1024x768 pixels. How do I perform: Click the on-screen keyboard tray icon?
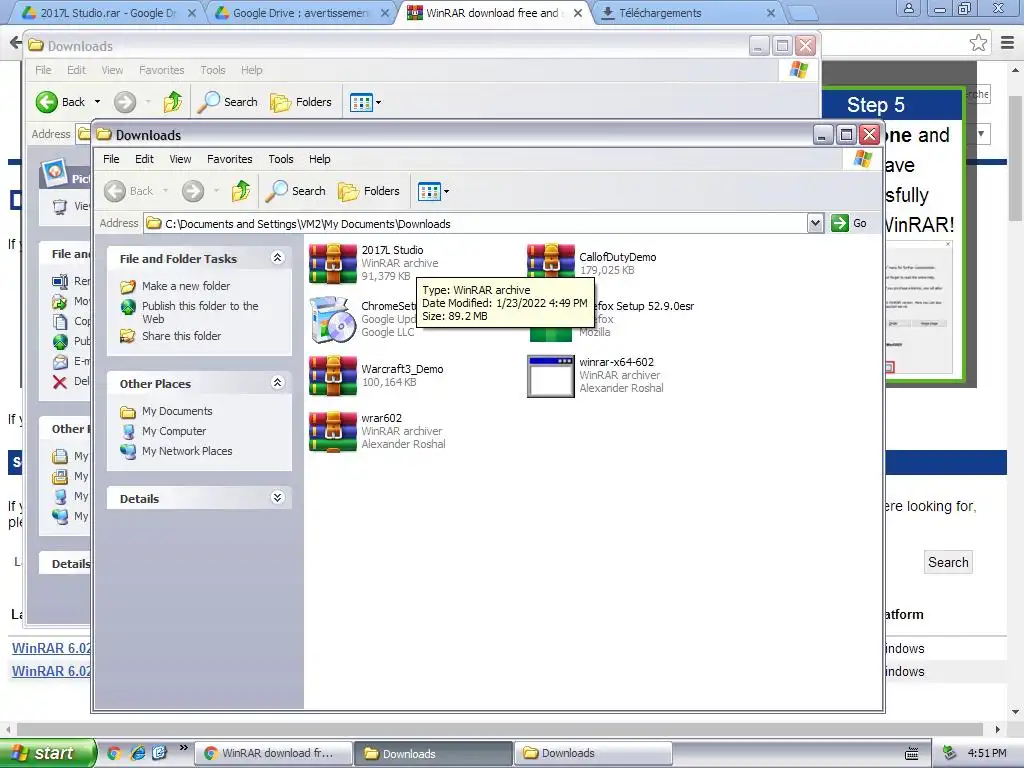(x=912, y=754)
